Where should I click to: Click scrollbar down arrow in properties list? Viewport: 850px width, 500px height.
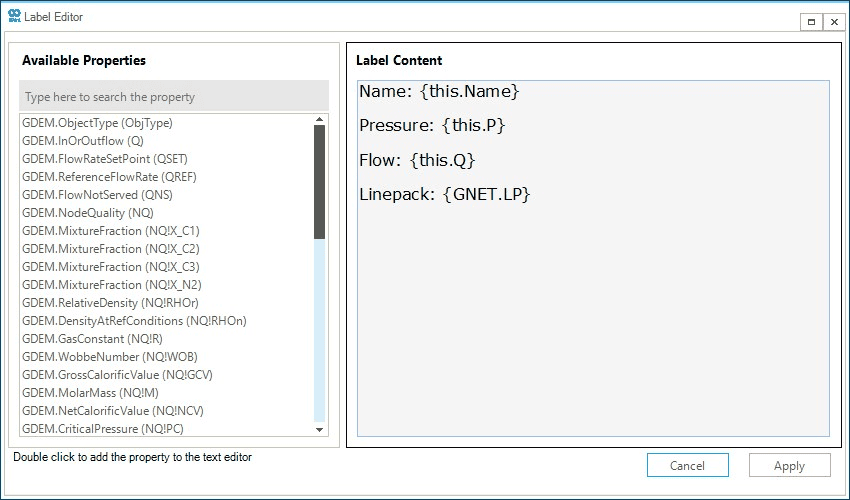(x=320, y=430)
